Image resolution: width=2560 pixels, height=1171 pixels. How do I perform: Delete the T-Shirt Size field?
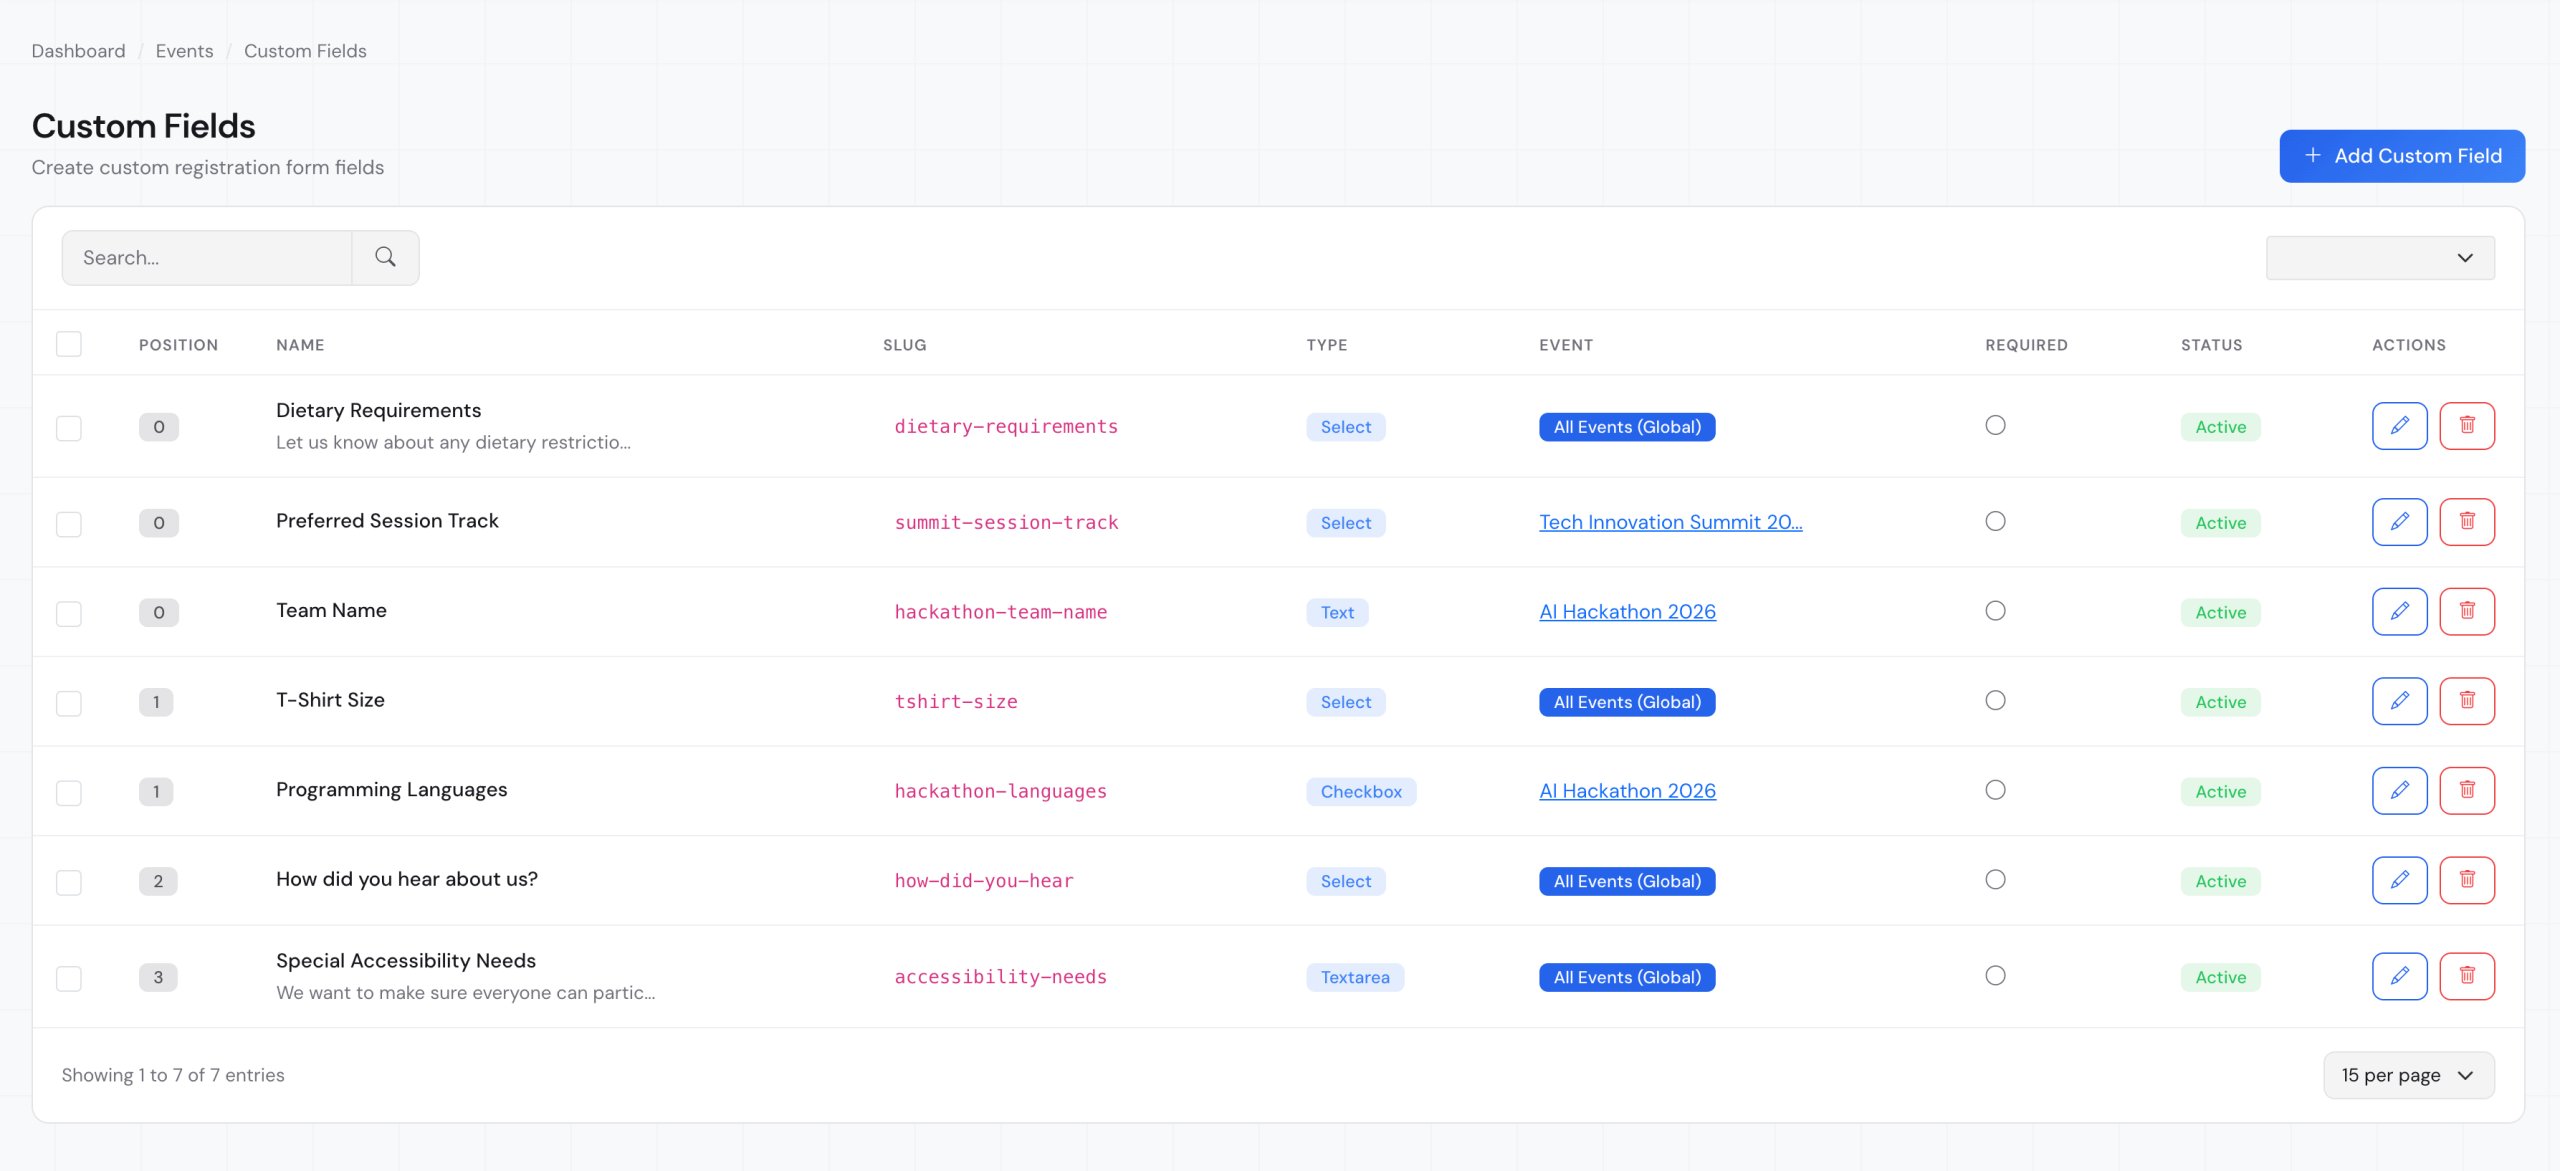click(2466, 701)
